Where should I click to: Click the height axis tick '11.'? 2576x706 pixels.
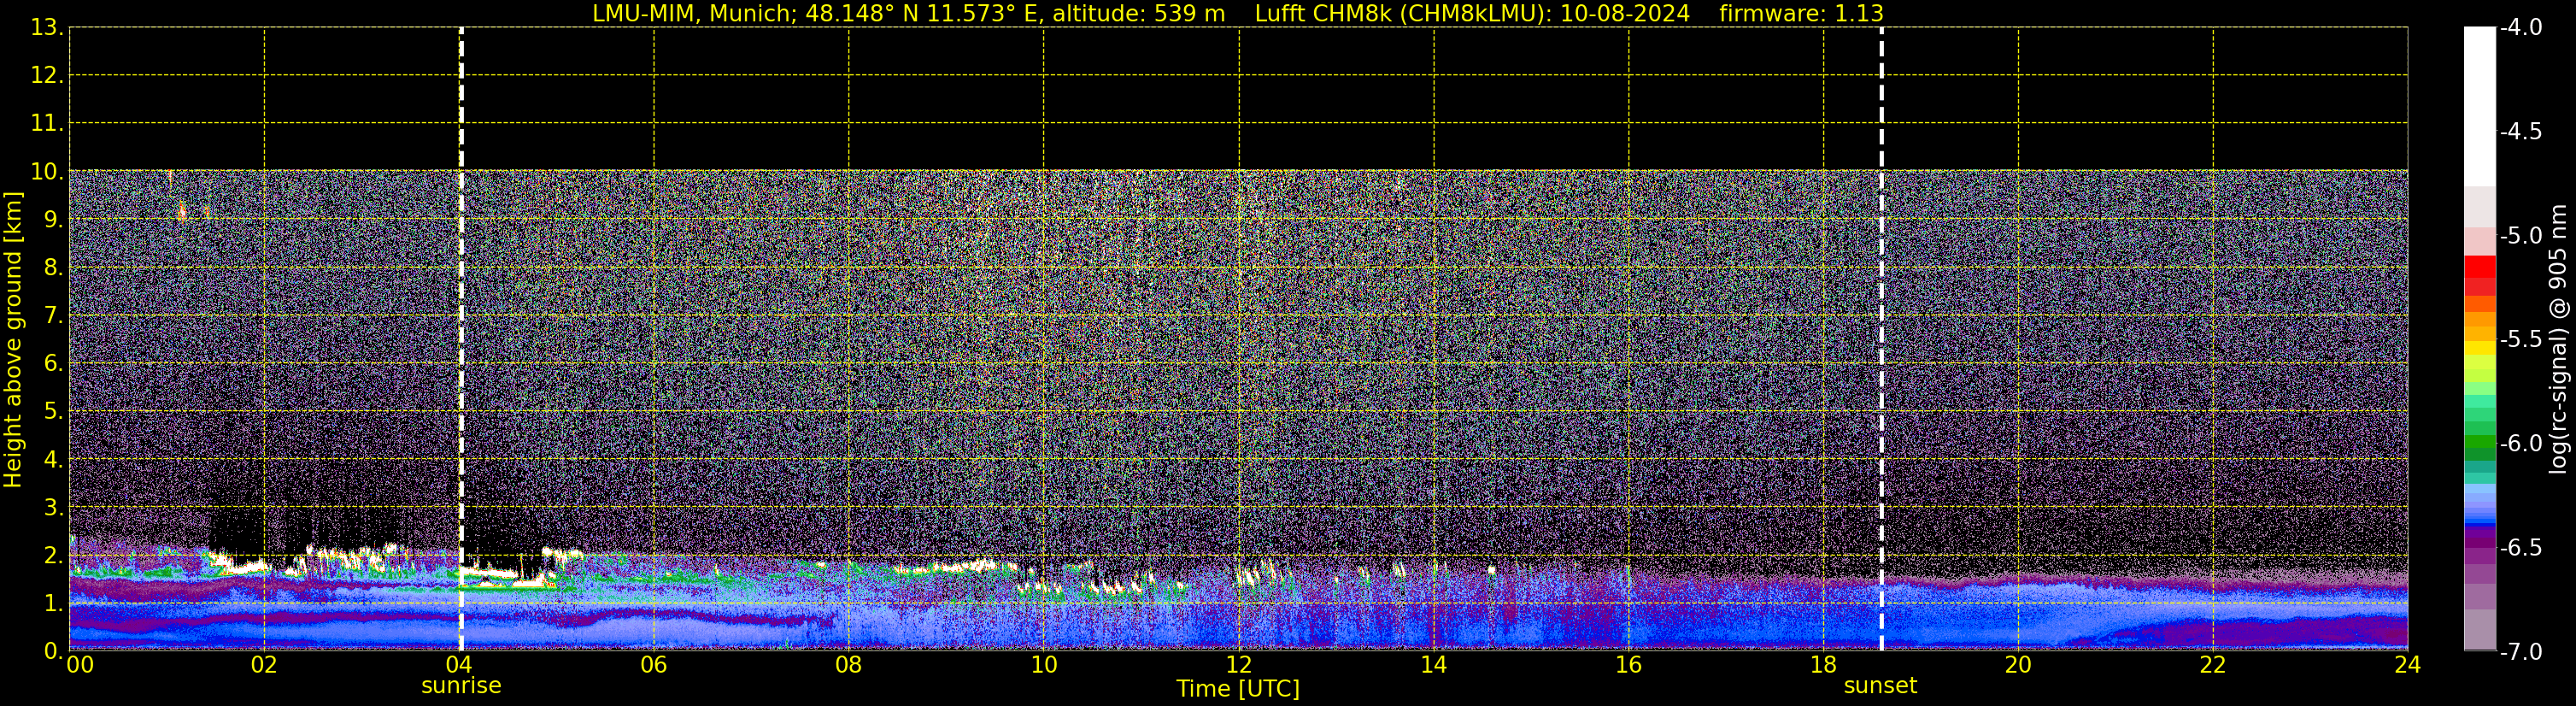(47, 123)
